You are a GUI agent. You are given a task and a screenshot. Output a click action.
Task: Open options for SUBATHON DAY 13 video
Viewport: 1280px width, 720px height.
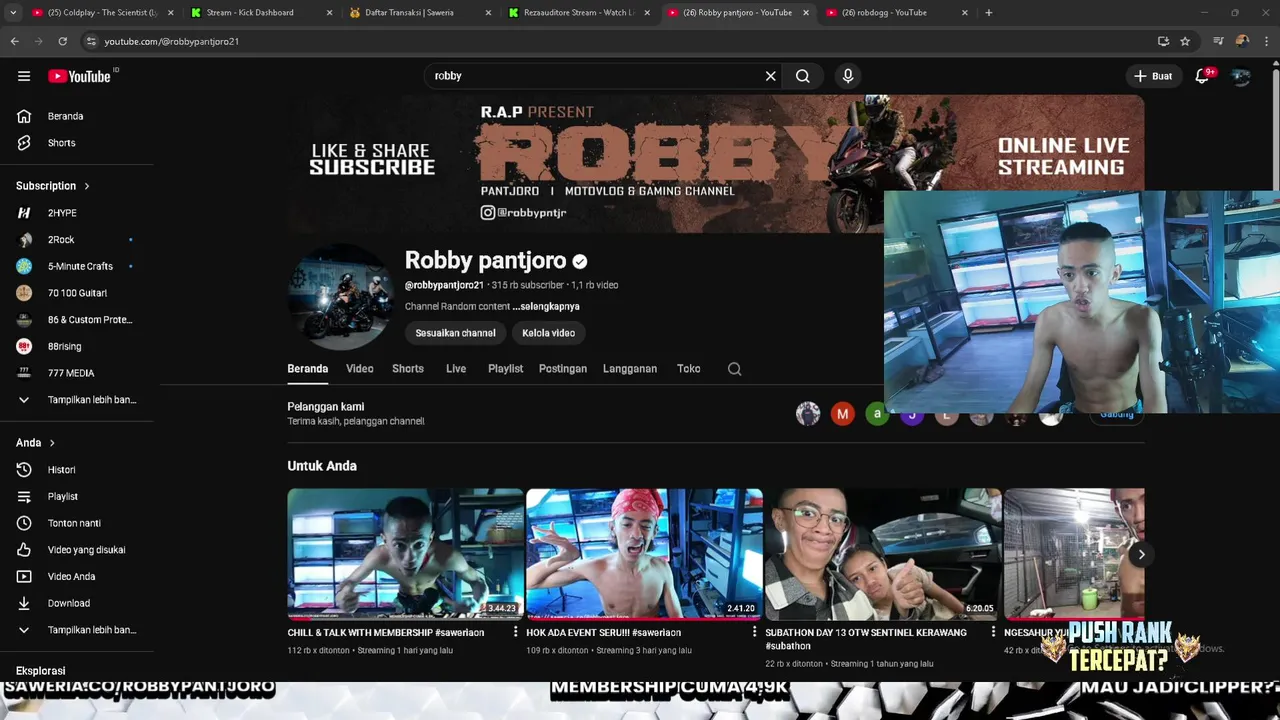pyautogui.click(x=993, y=633)
